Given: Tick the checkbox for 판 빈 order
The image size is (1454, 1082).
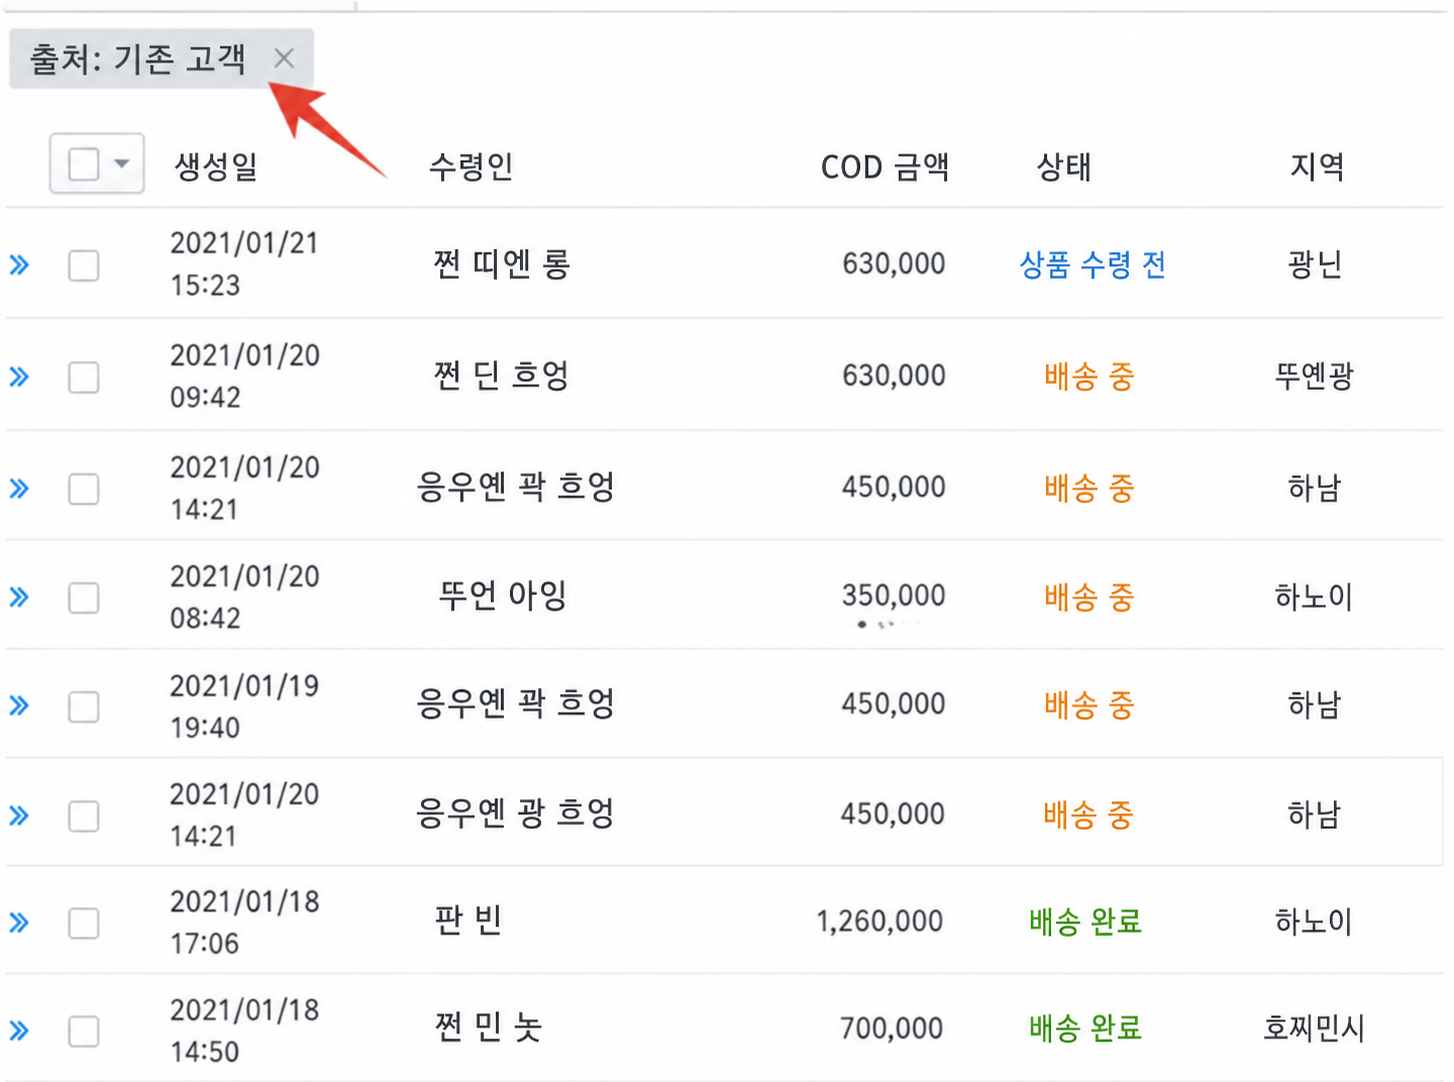Looking at the screenshot, I should pyautogui.click(x=84, y=923).
